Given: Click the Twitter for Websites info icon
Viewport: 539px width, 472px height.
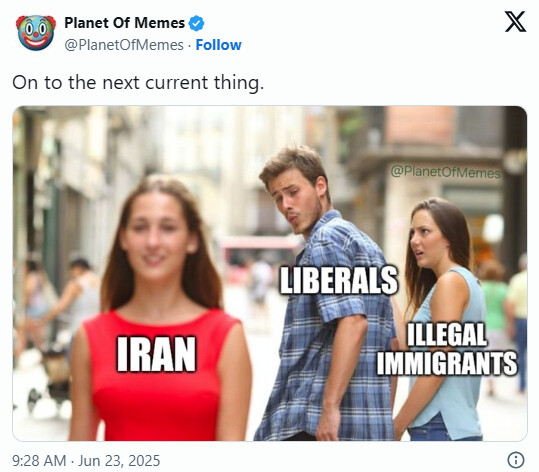Looking at the screenshot, I should [516, 460].
